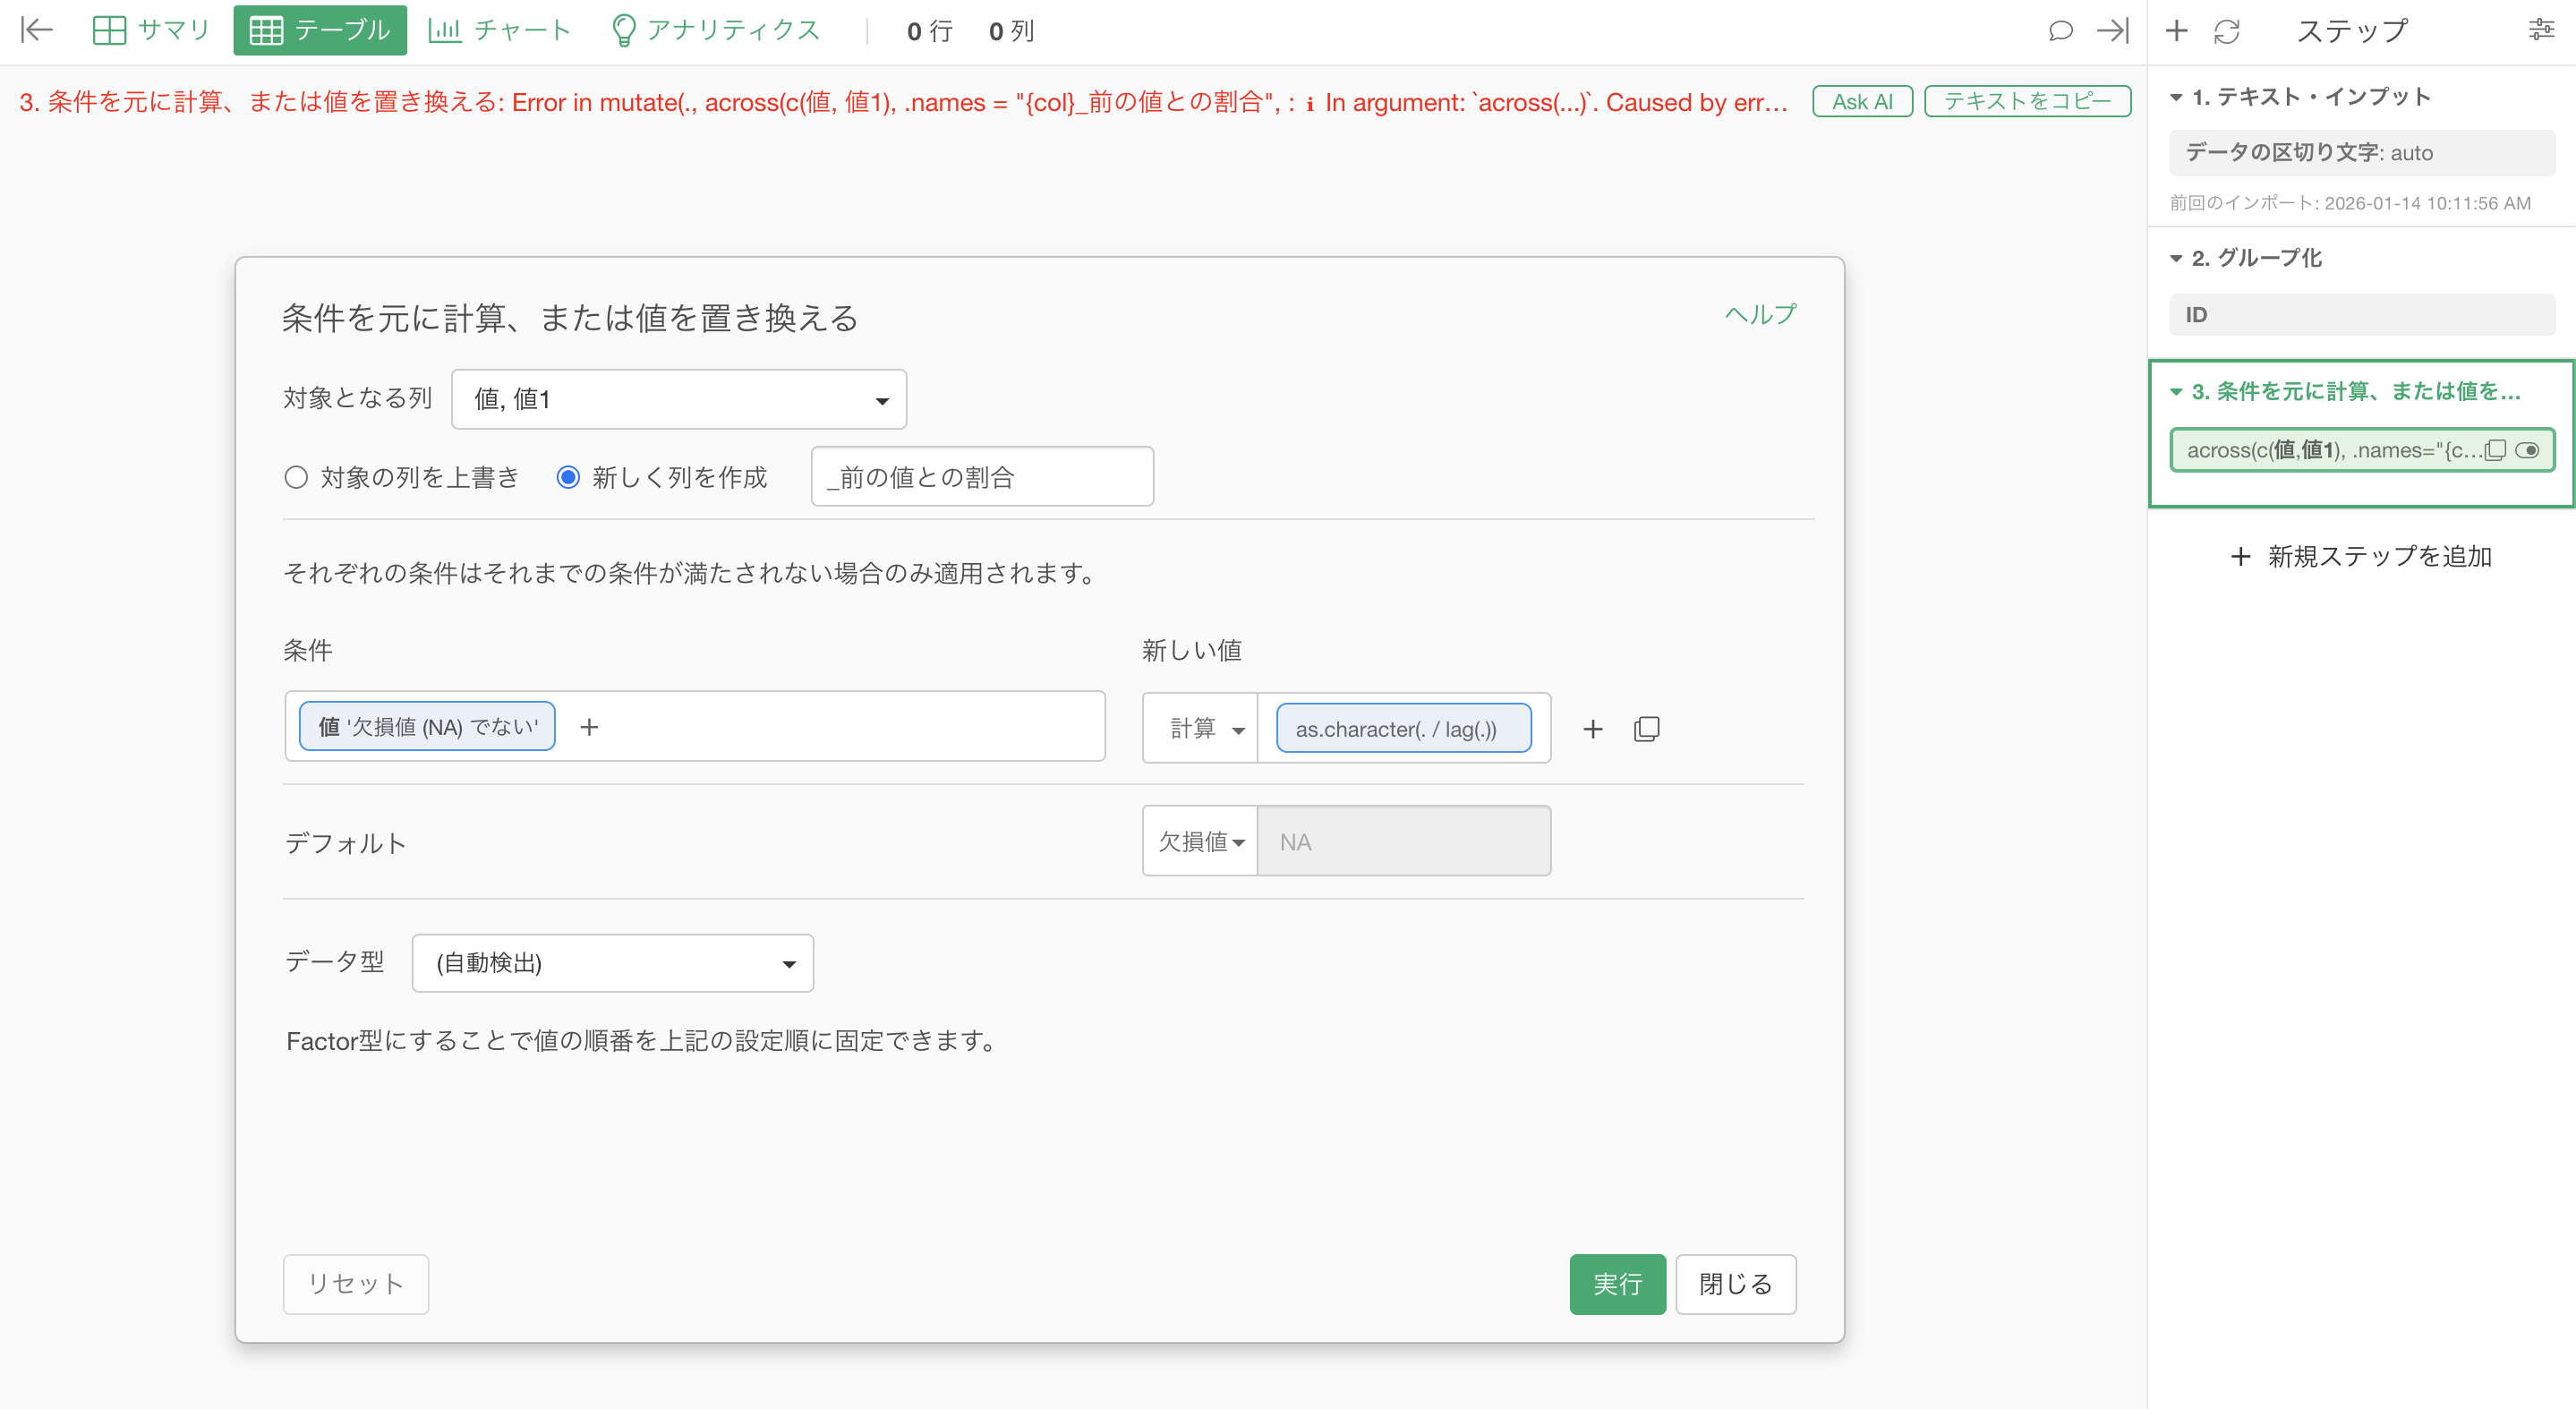Switch to アナリティクス tab
This screenshot has height=1409, width=2576.
[716, 30]
